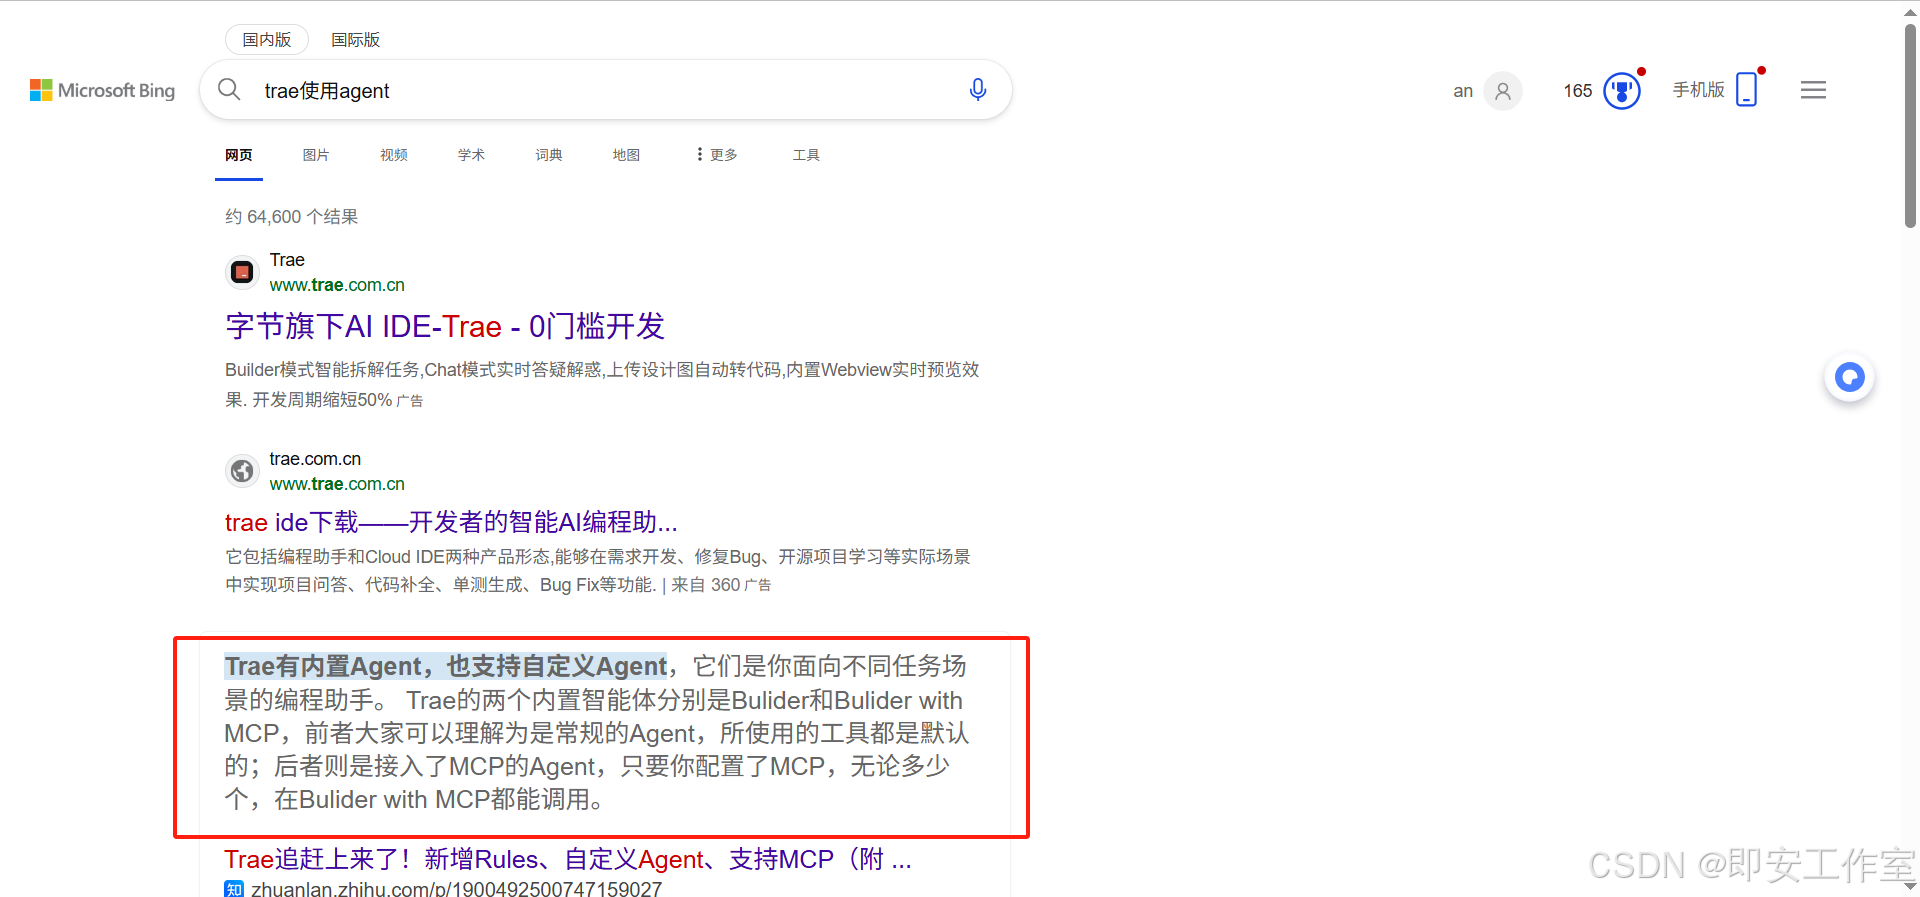Screen dimensions: 1920x897
Task: Open the 工具 search tools
Action: click(806, 155)
